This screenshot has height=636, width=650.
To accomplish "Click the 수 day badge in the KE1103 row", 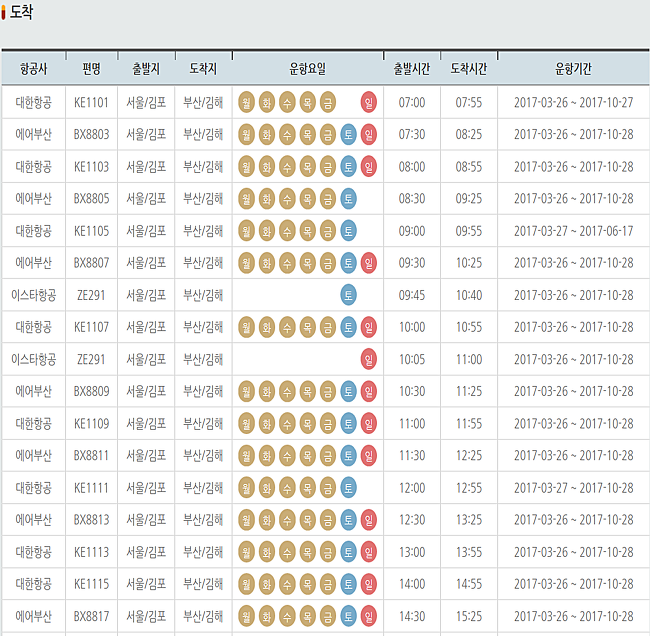I will (x=287, y=167).
